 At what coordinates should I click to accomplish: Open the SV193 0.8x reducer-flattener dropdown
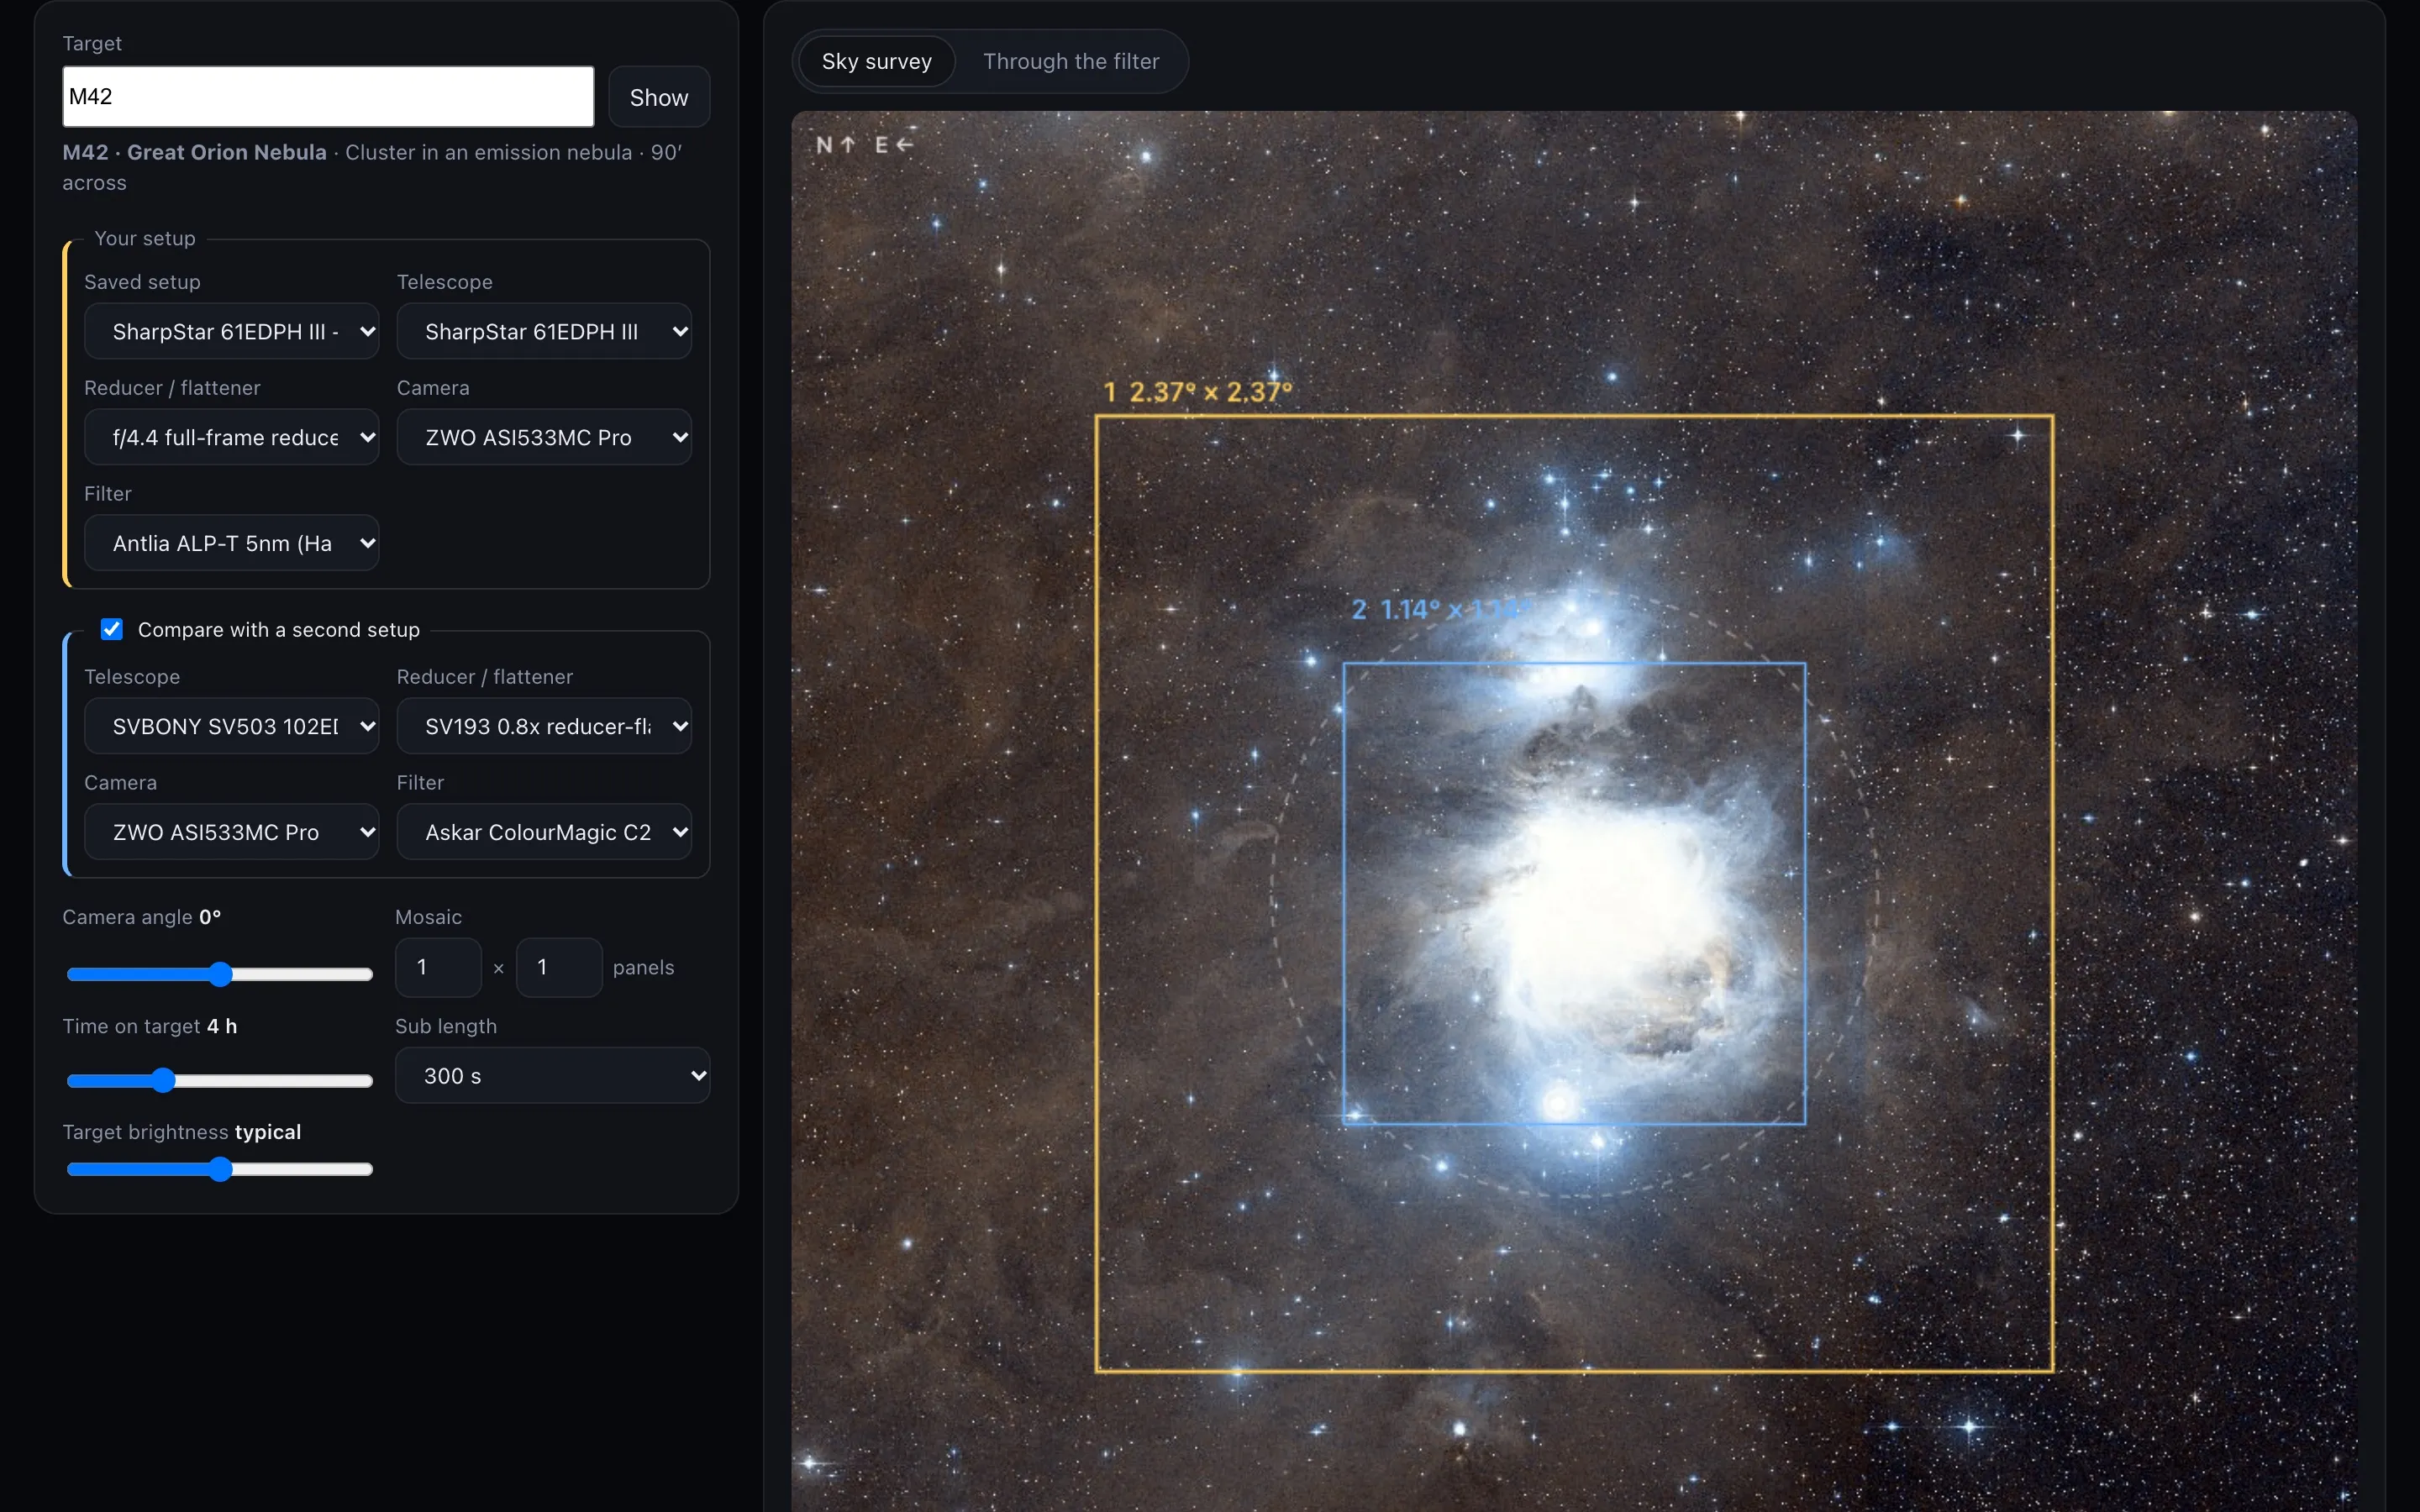click(544, 726)
